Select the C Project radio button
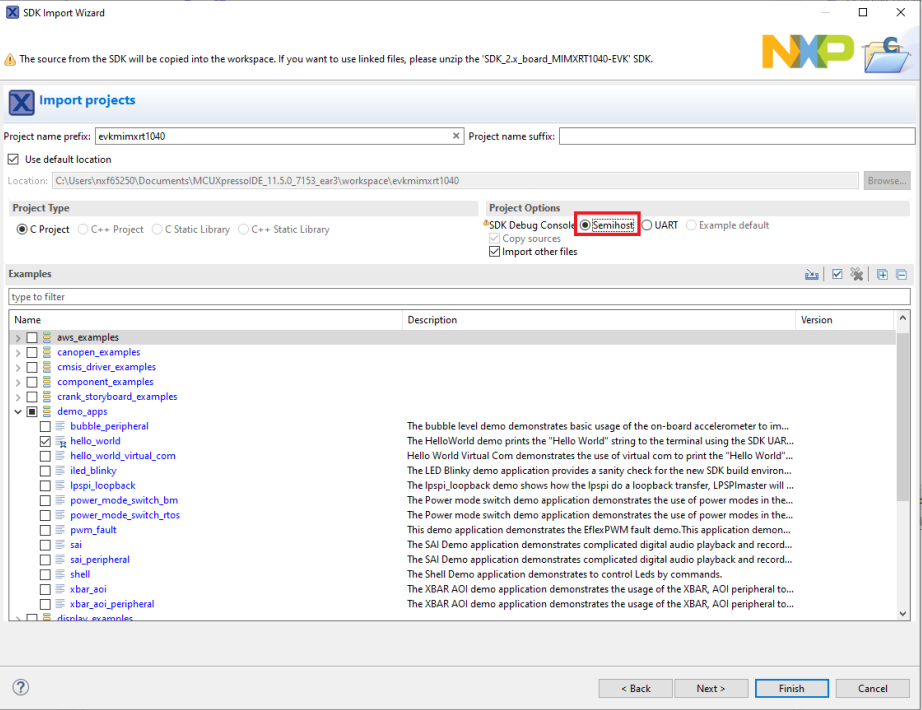 click(22, 229)
